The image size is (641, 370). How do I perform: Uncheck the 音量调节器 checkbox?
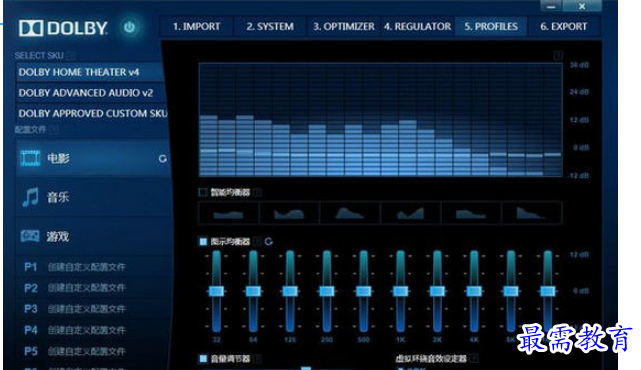click(x=203, y=359)
